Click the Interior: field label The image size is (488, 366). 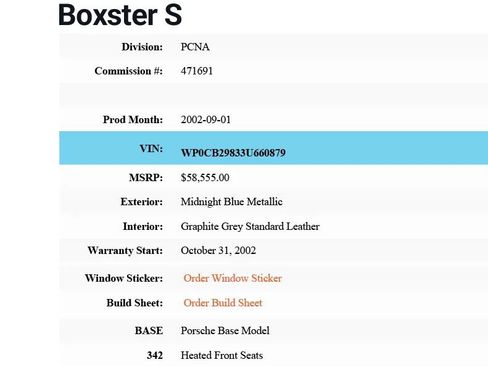coord(143,226)
